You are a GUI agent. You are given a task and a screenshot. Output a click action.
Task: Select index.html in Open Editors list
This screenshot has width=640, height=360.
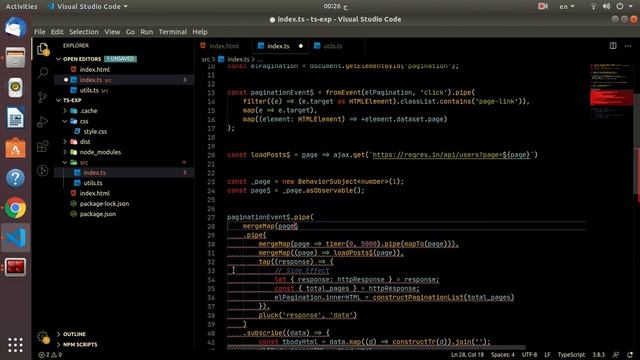(94, 69)
